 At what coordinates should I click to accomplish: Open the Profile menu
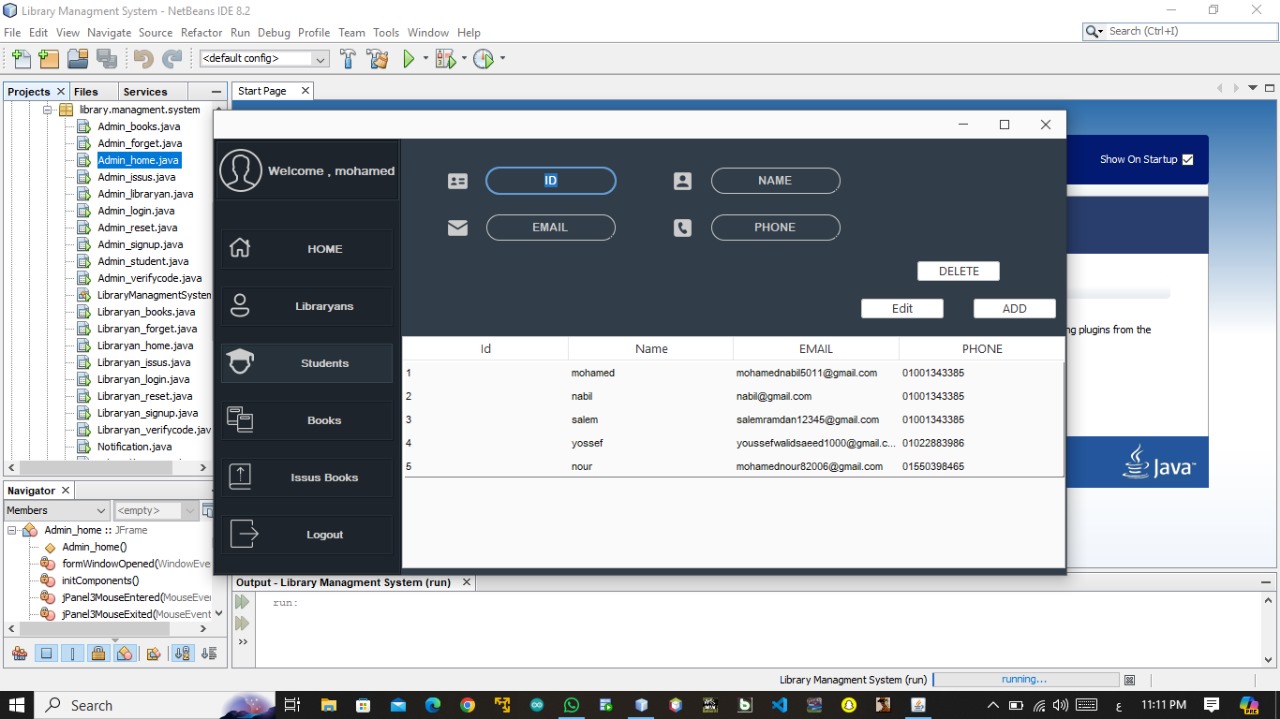(x=314, y=32)
